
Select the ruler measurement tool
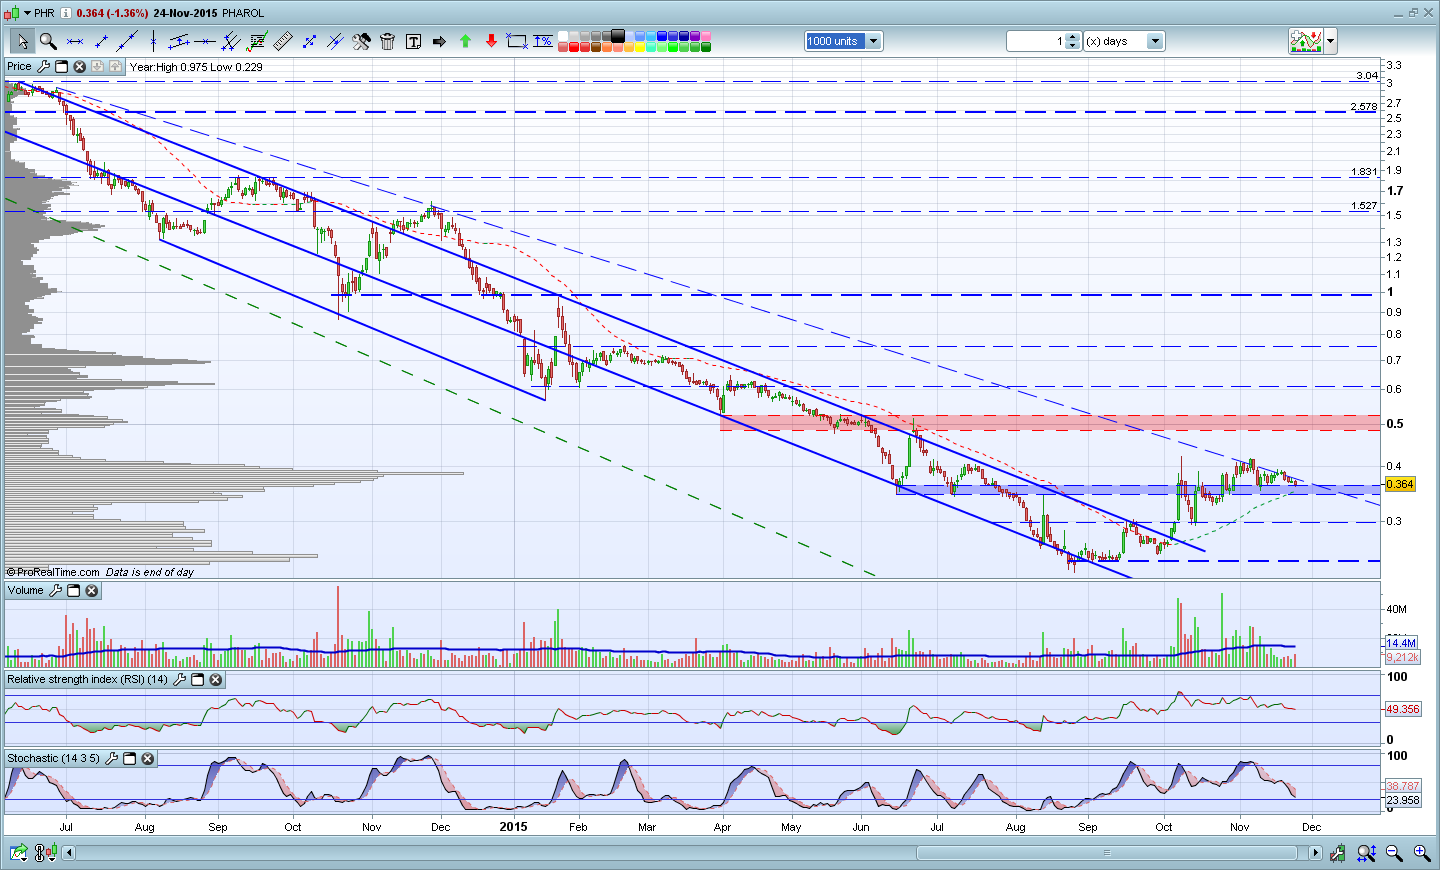click(x=283, y=41)
